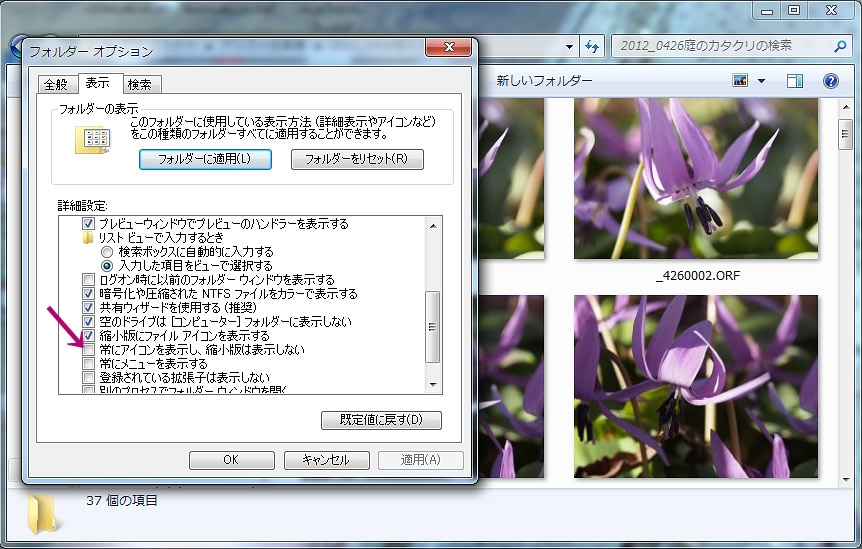Click the folder view icon in dialog

(x=93, y=141)
